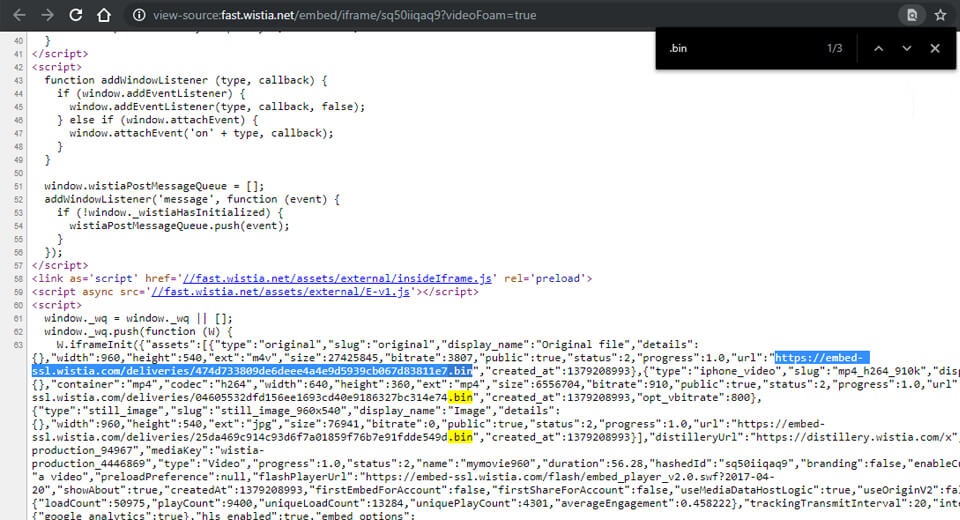Jump to next '.bin' search match
960x520 pixels.
point(906,48)
